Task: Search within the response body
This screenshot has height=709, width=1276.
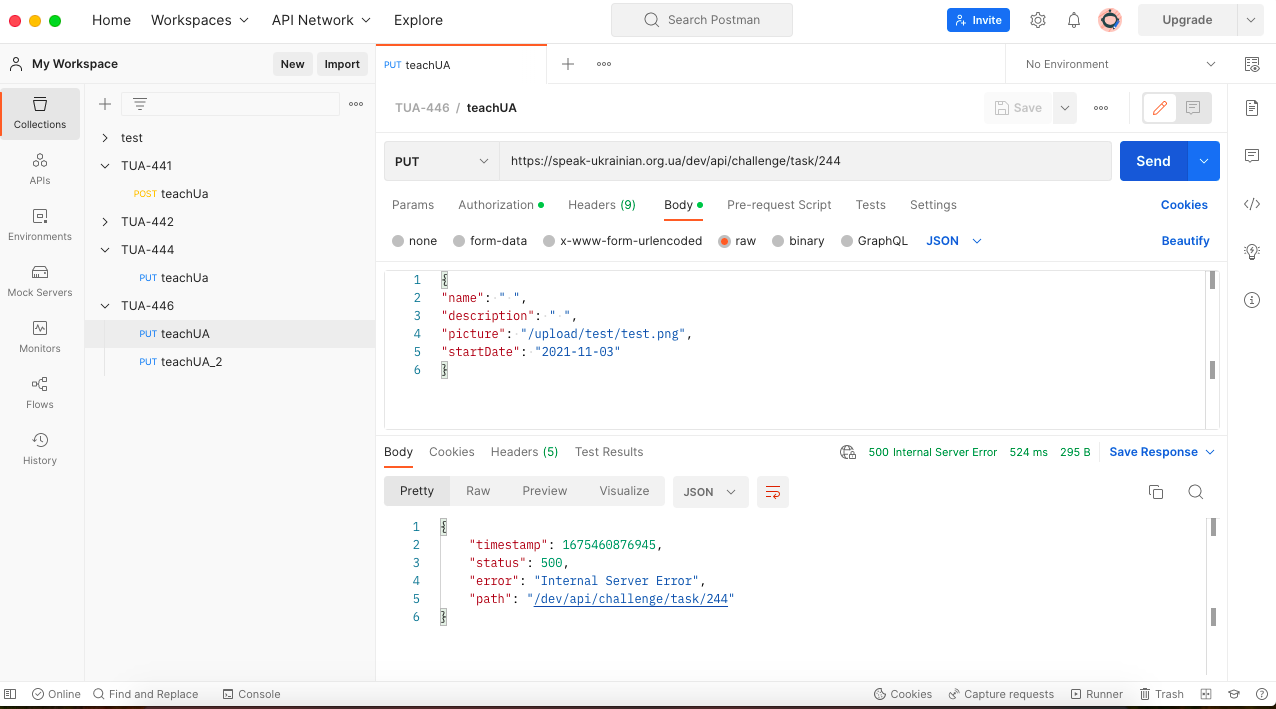Action: (1195, 492)
